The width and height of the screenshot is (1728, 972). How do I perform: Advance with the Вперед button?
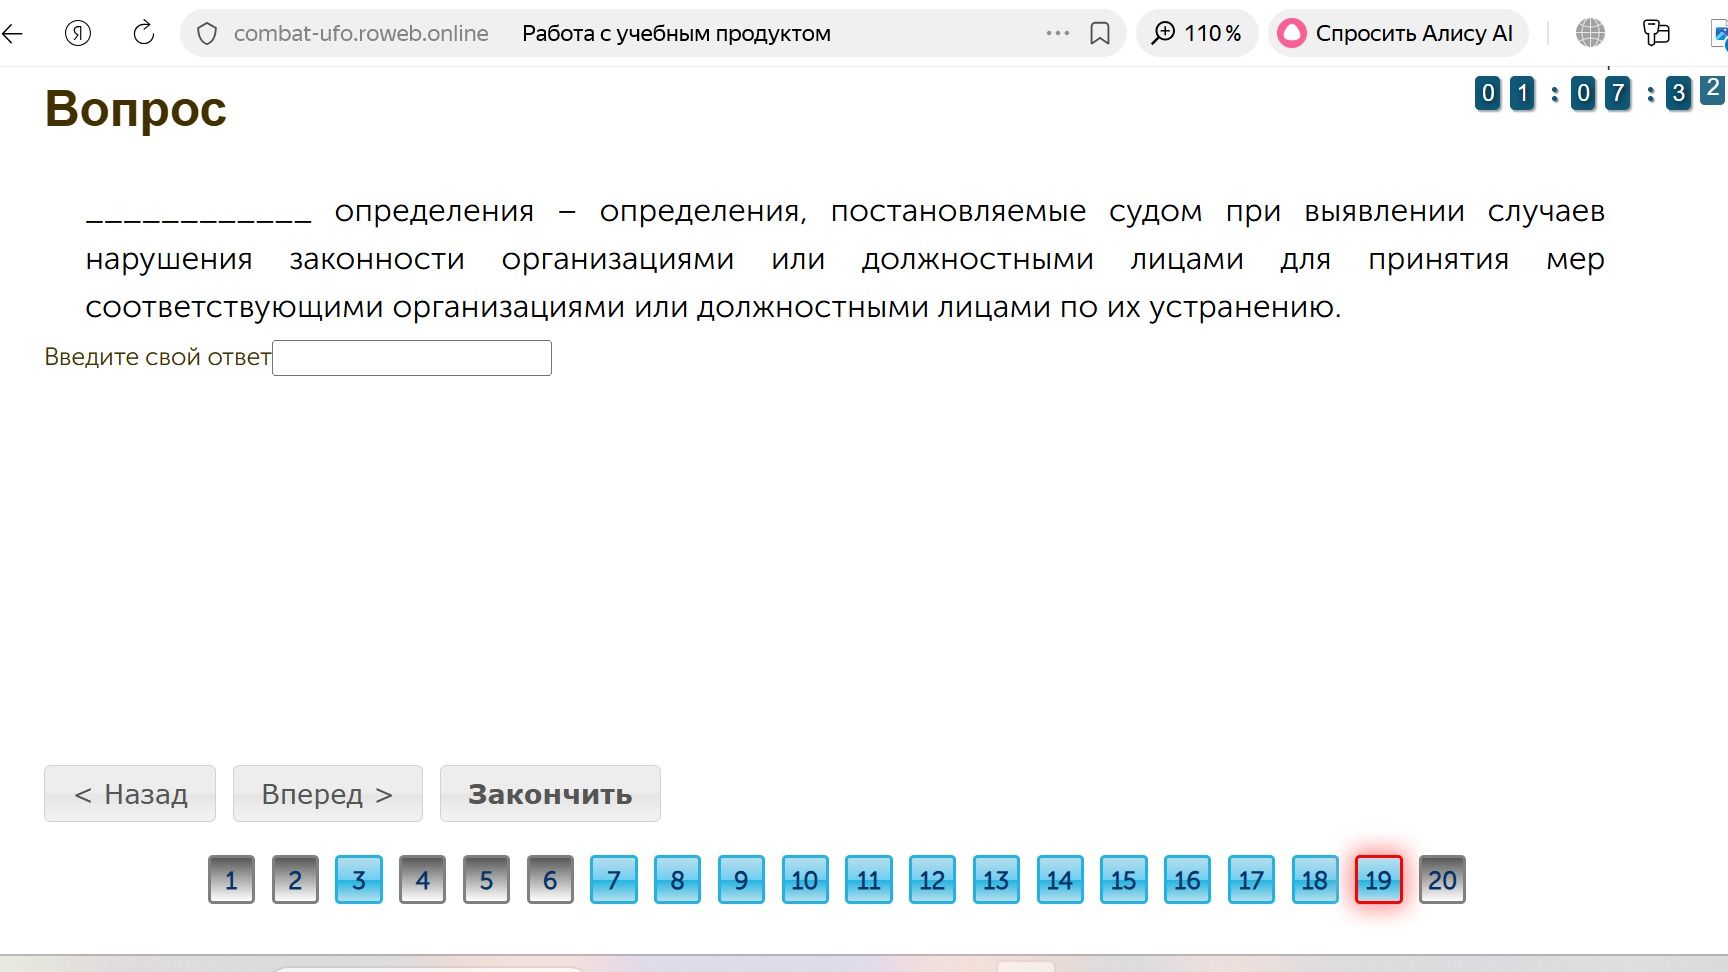click(x=328, y=794)
